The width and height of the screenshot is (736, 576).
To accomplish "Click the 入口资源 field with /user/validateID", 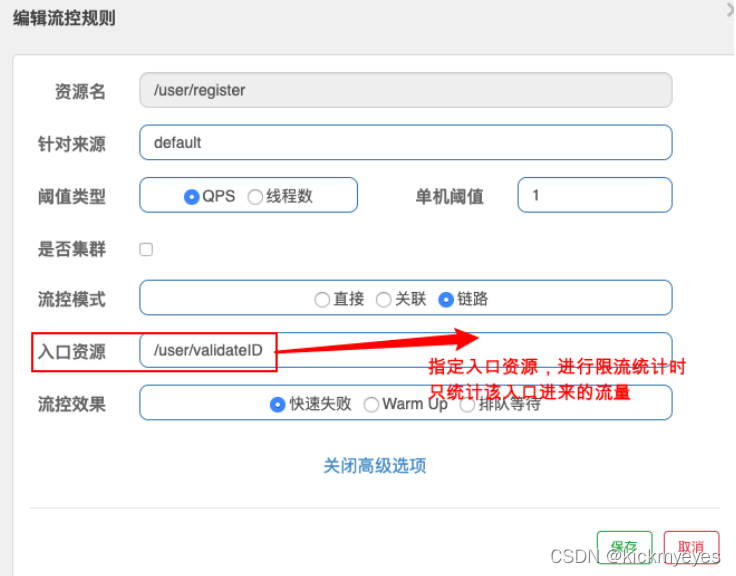I will (x=406, y=350).
